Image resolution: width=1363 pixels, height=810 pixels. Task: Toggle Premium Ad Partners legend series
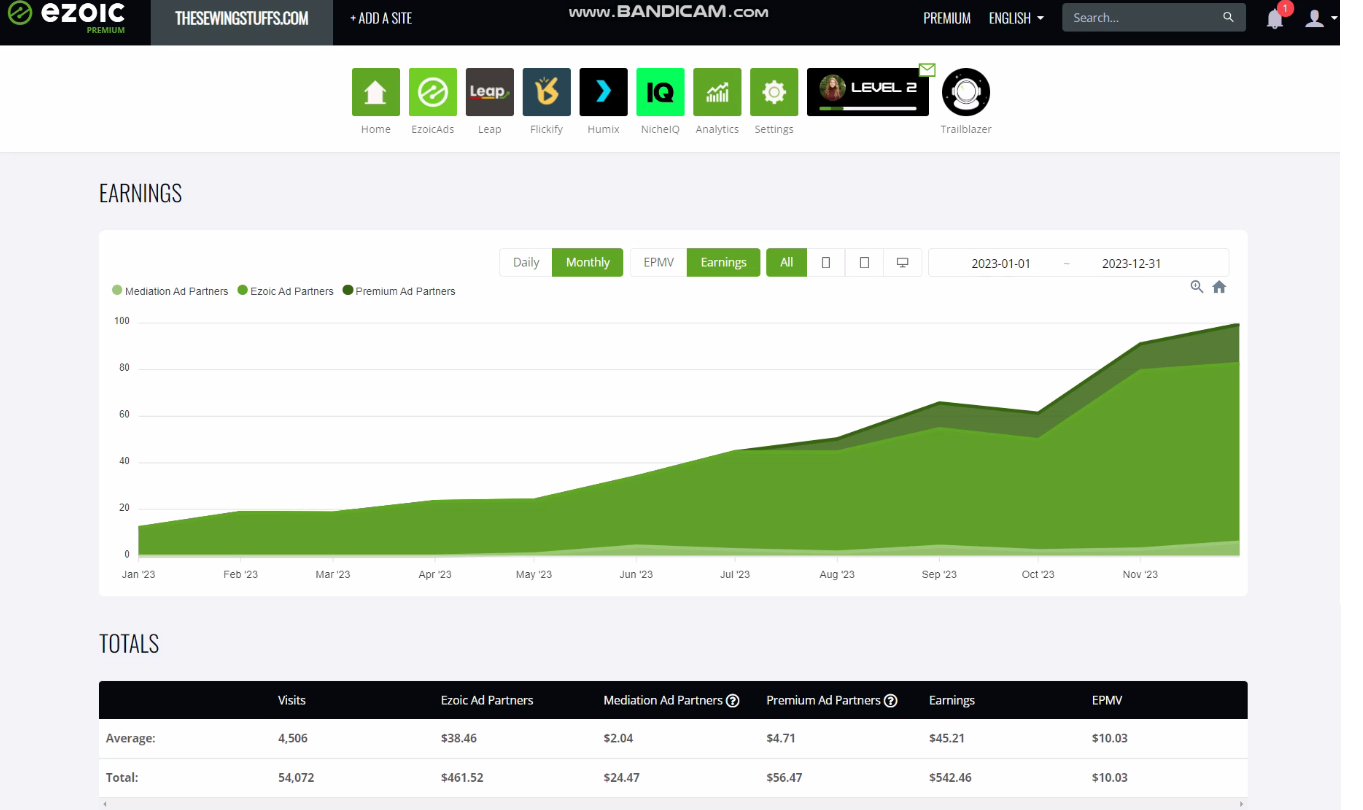[x=399, y=291]
